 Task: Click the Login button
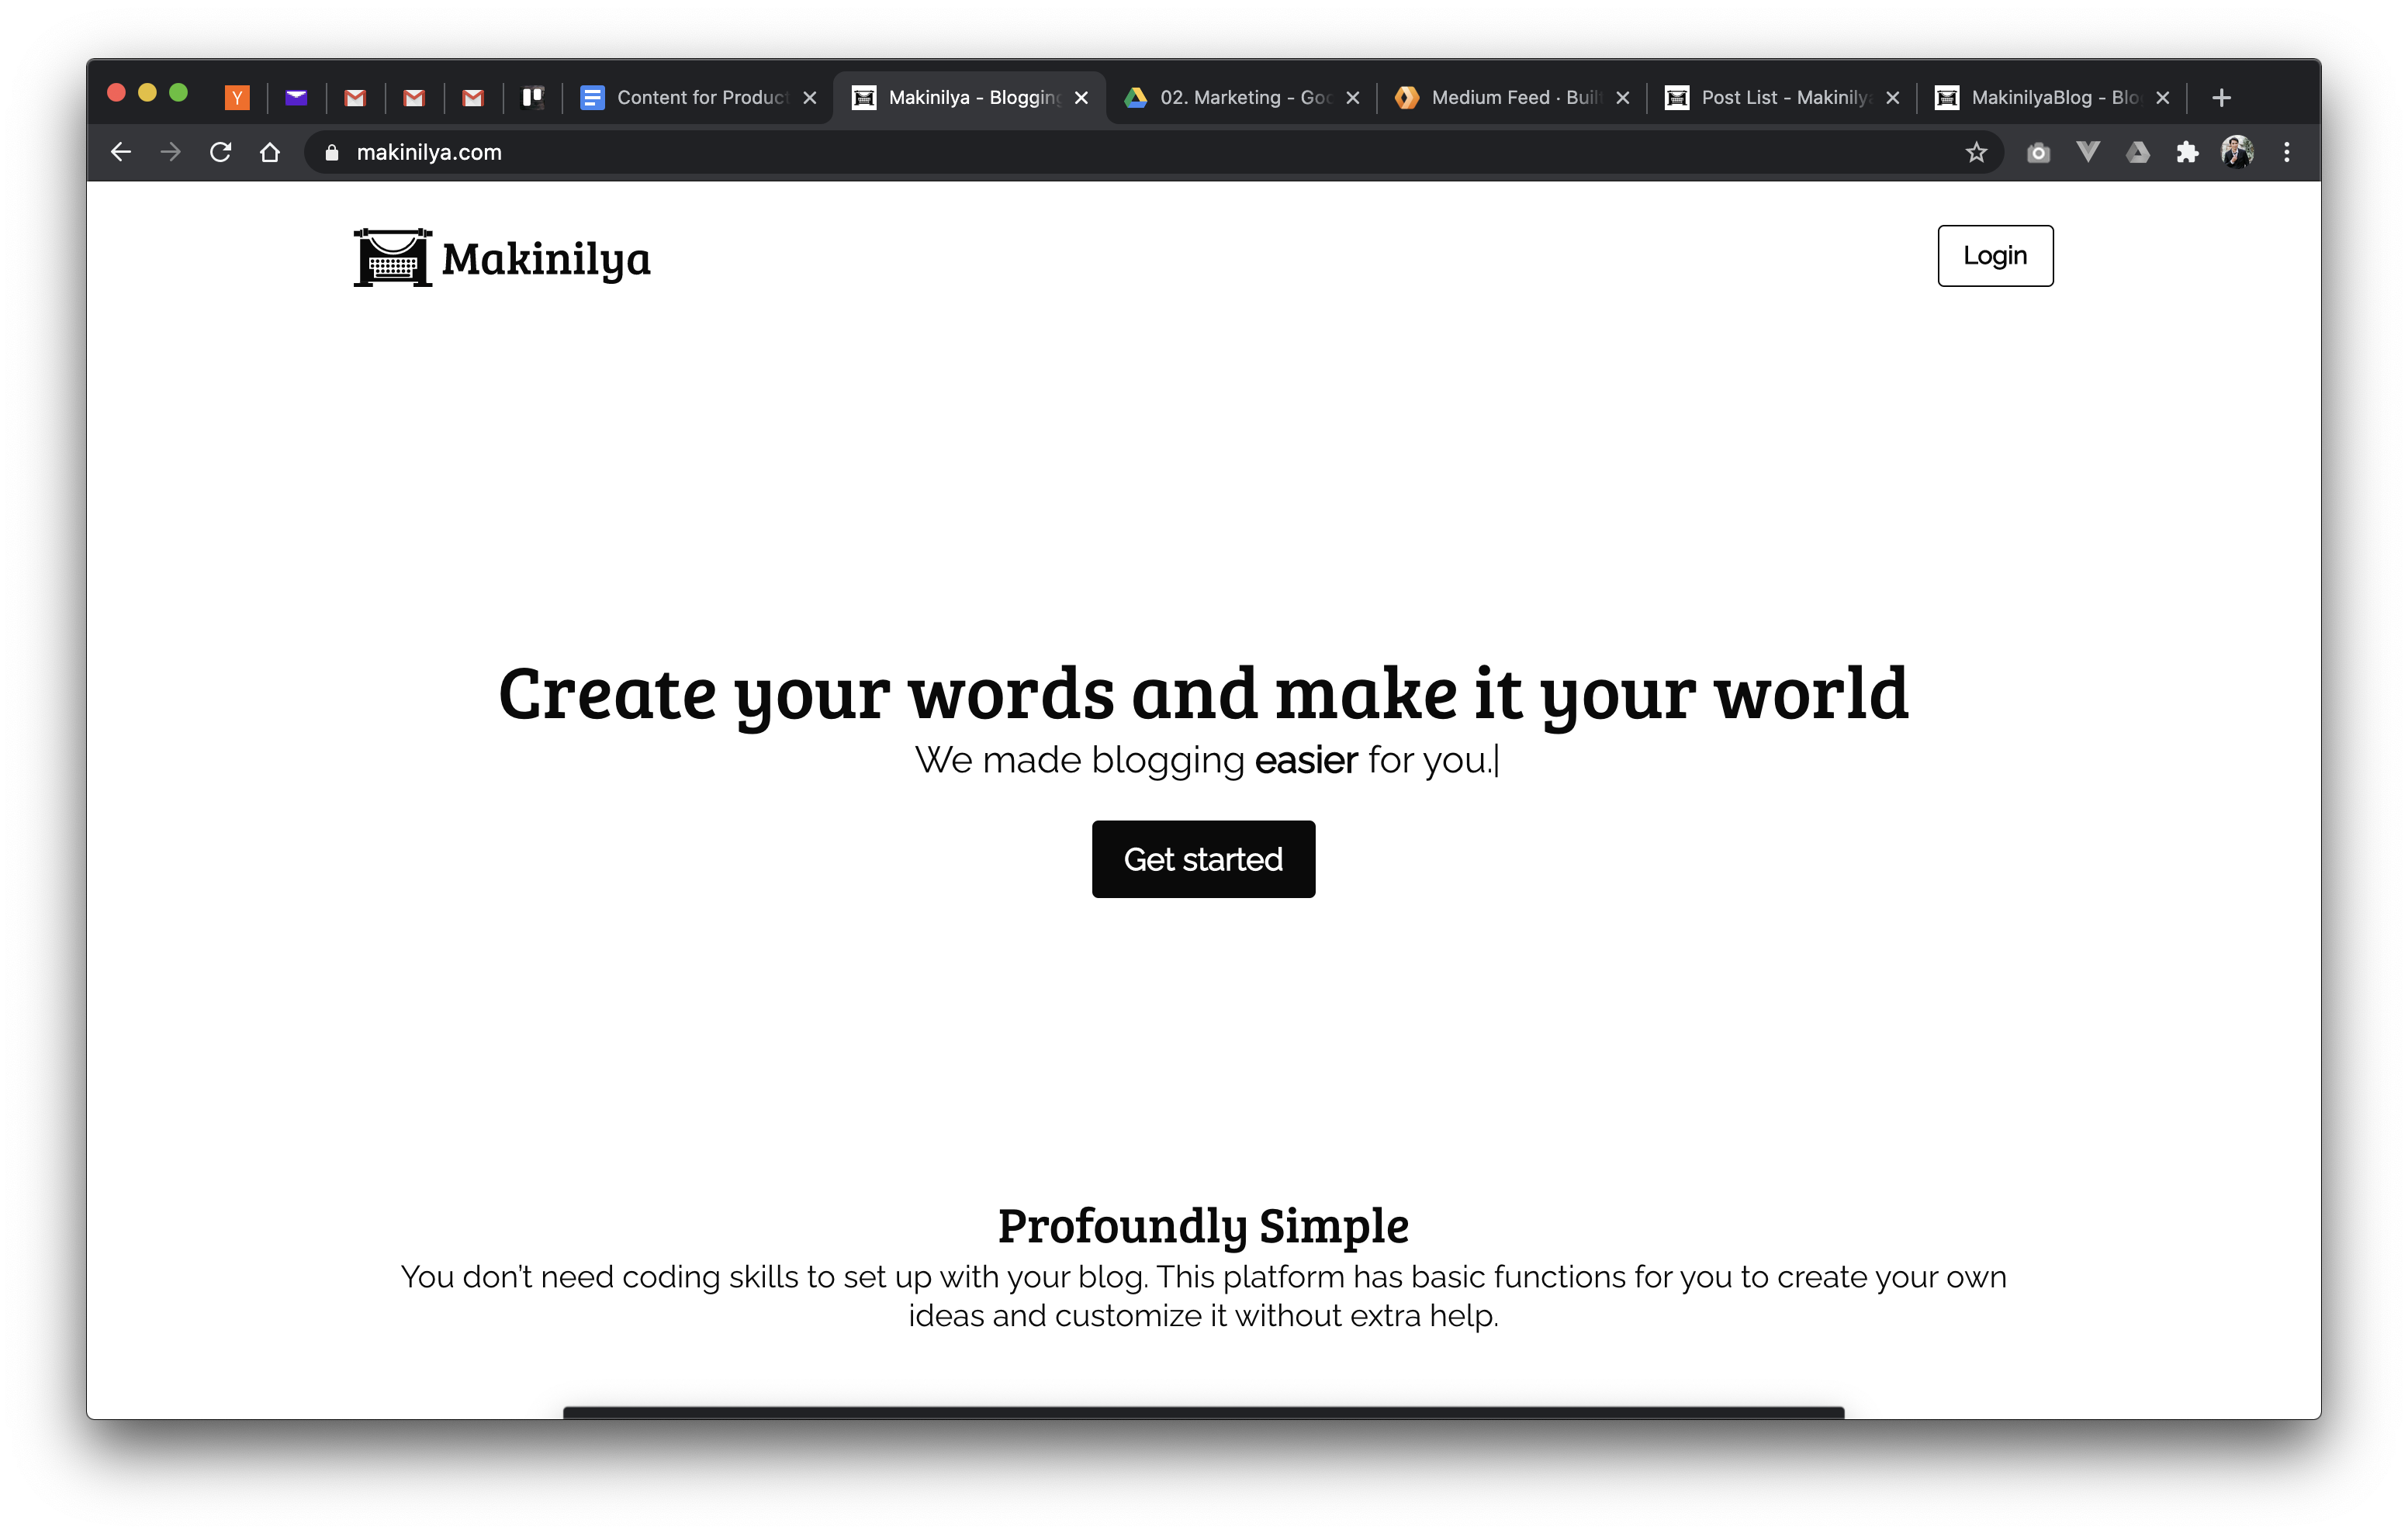pyautogui.click(x=1995, y=256)
